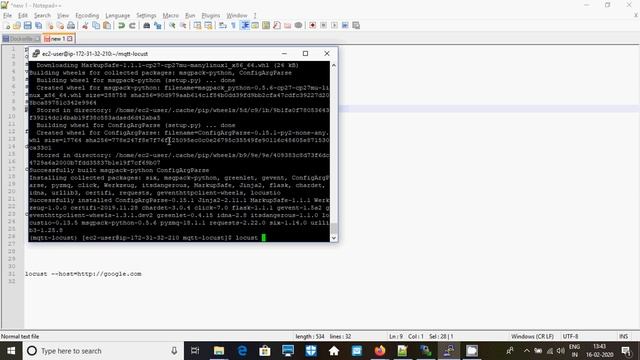This screenshot has width=640, height=360.
Task: Click the Open file toolbar icon
Action: (17, 25)
